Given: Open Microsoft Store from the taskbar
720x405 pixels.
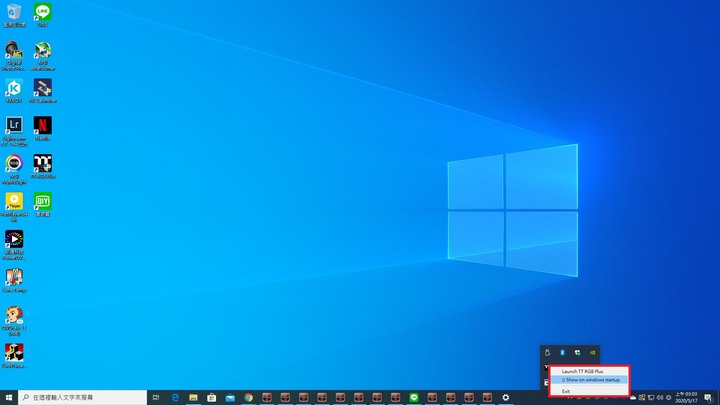Looking at the screenshot, I should tap(212, 397).
